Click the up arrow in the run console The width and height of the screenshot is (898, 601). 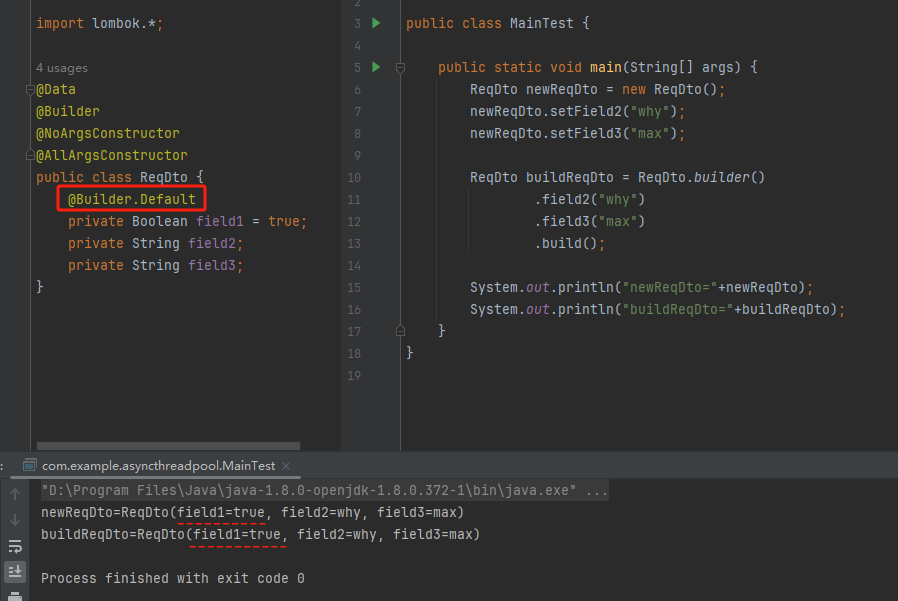(x=15, y=494)
